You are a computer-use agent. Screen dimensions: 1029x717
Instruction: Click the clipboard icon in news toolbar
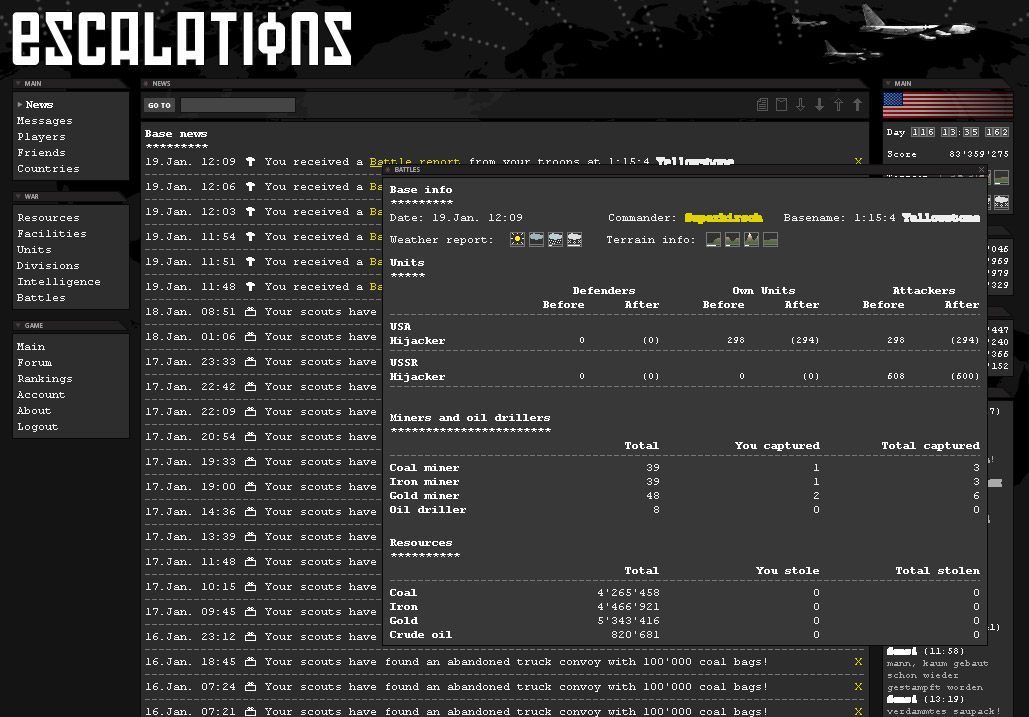click(782, 105)
